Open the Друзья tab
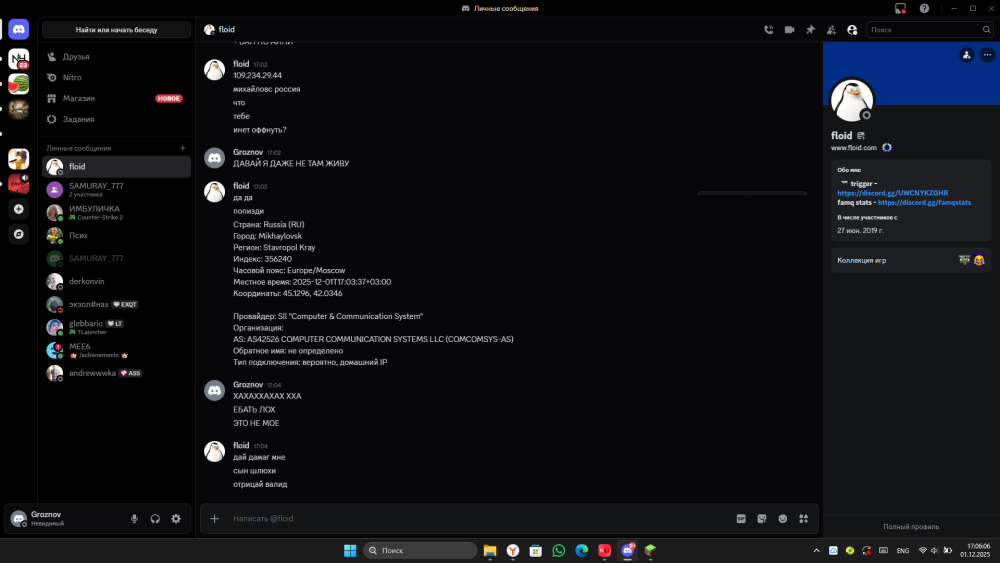Image resolution: width=1000 pixels, height=563 pixels. (x=116, y=57)
